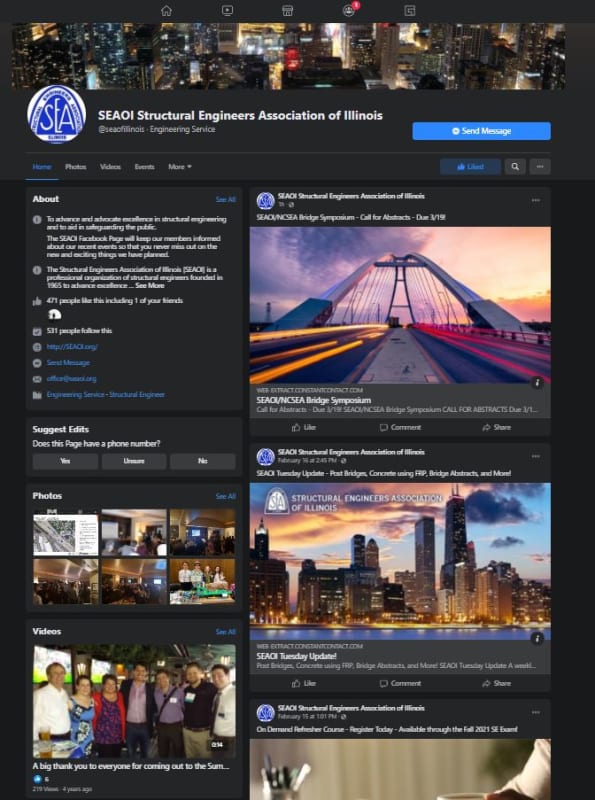Open the Gaming icon in top bar
Screen dimensions: 595x800
point(410,11)
